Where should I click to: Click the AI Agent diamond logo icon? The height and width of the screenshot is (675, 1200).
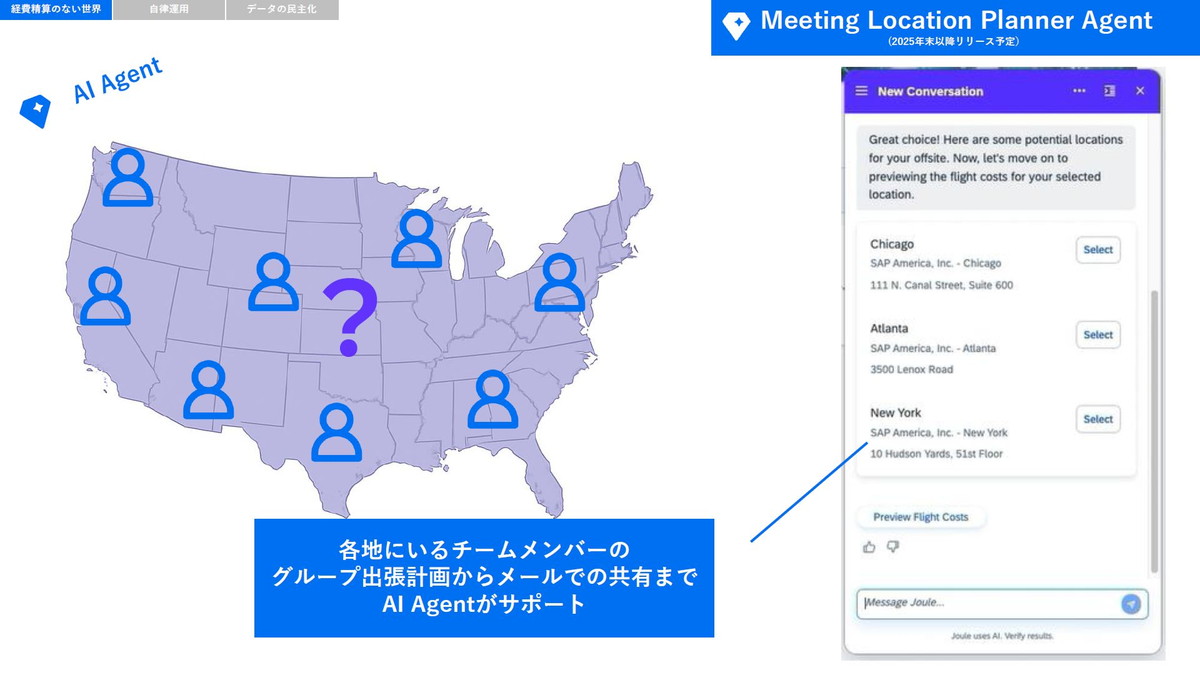35,111
